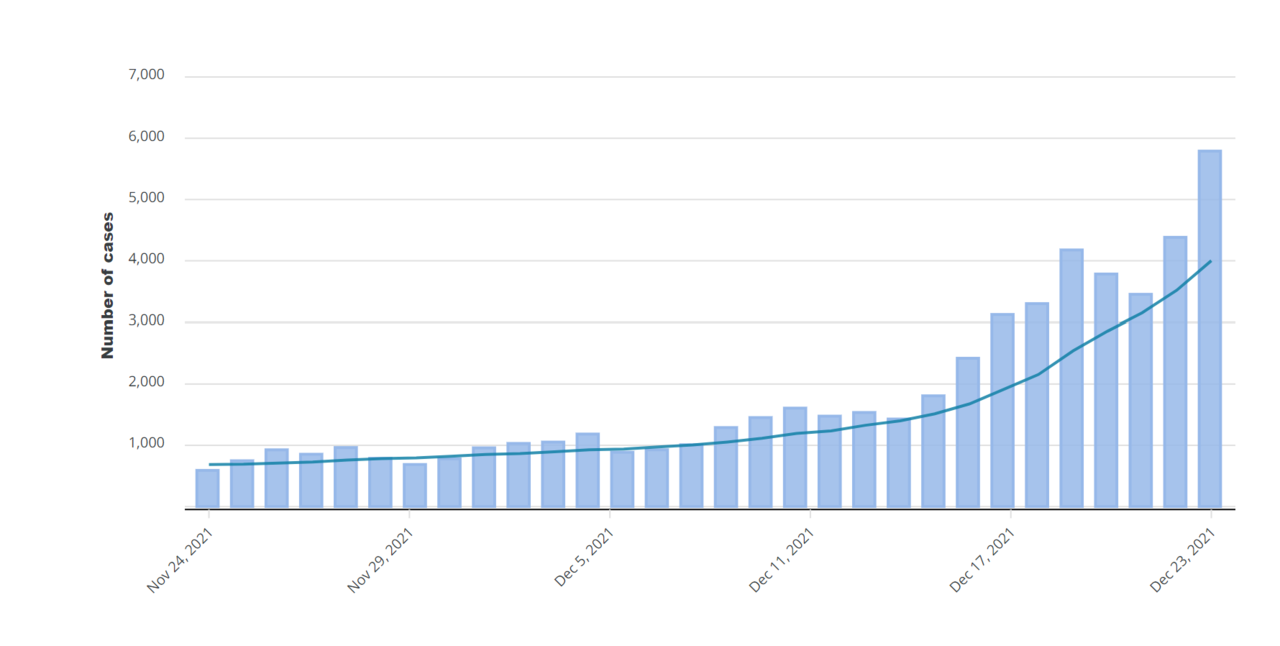The height and width of the screenshot is (646, 1280).
Task: Click the first bar above Nov 24, 2021
Action: point(207,489)
